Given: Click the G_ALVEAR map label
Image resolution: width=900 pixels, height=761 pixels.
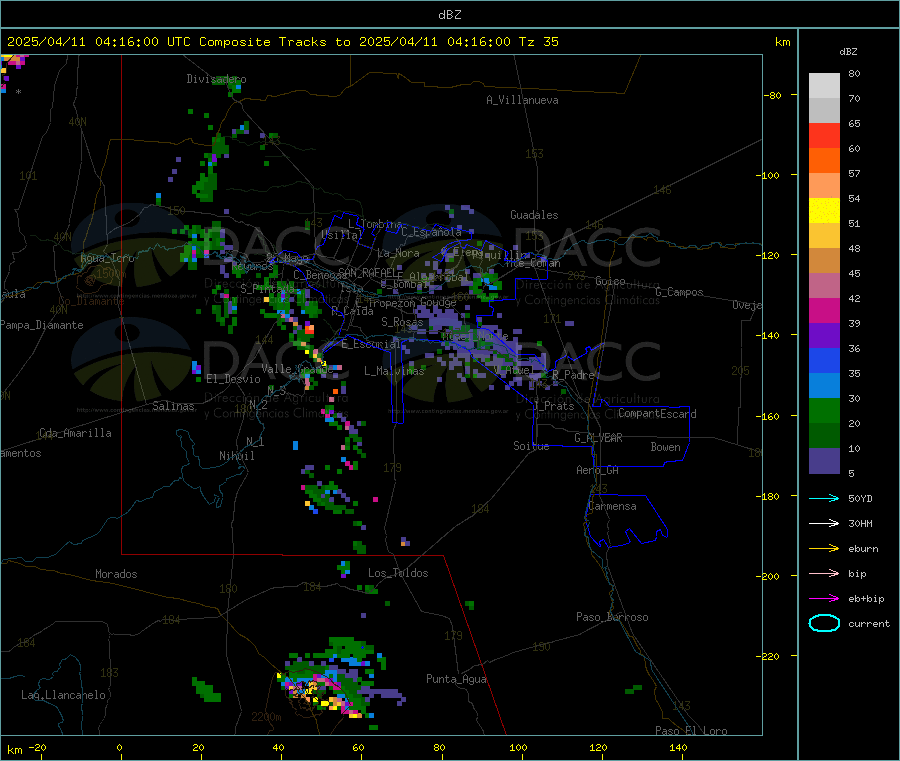Looking at the screenshot, I should click(x=598, y=438).
